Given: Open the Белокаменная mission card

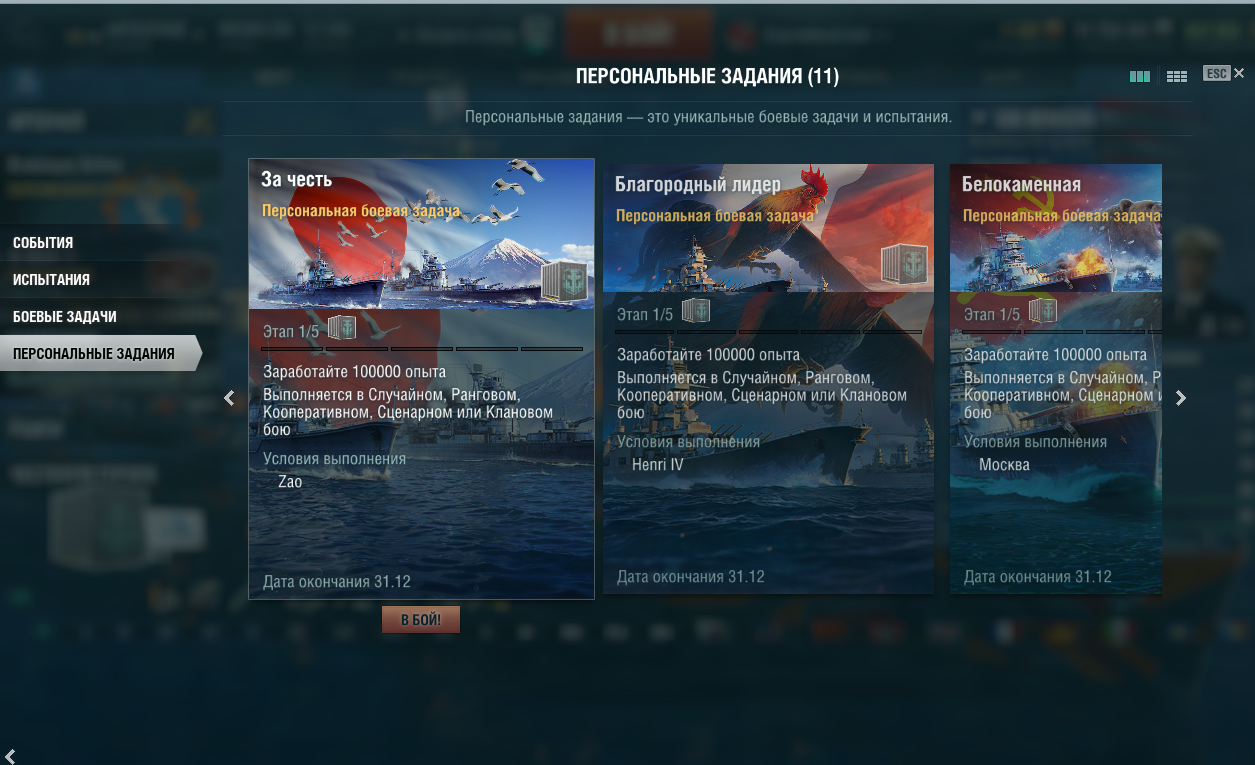Looking at the screenshot, I should 1056,379.
